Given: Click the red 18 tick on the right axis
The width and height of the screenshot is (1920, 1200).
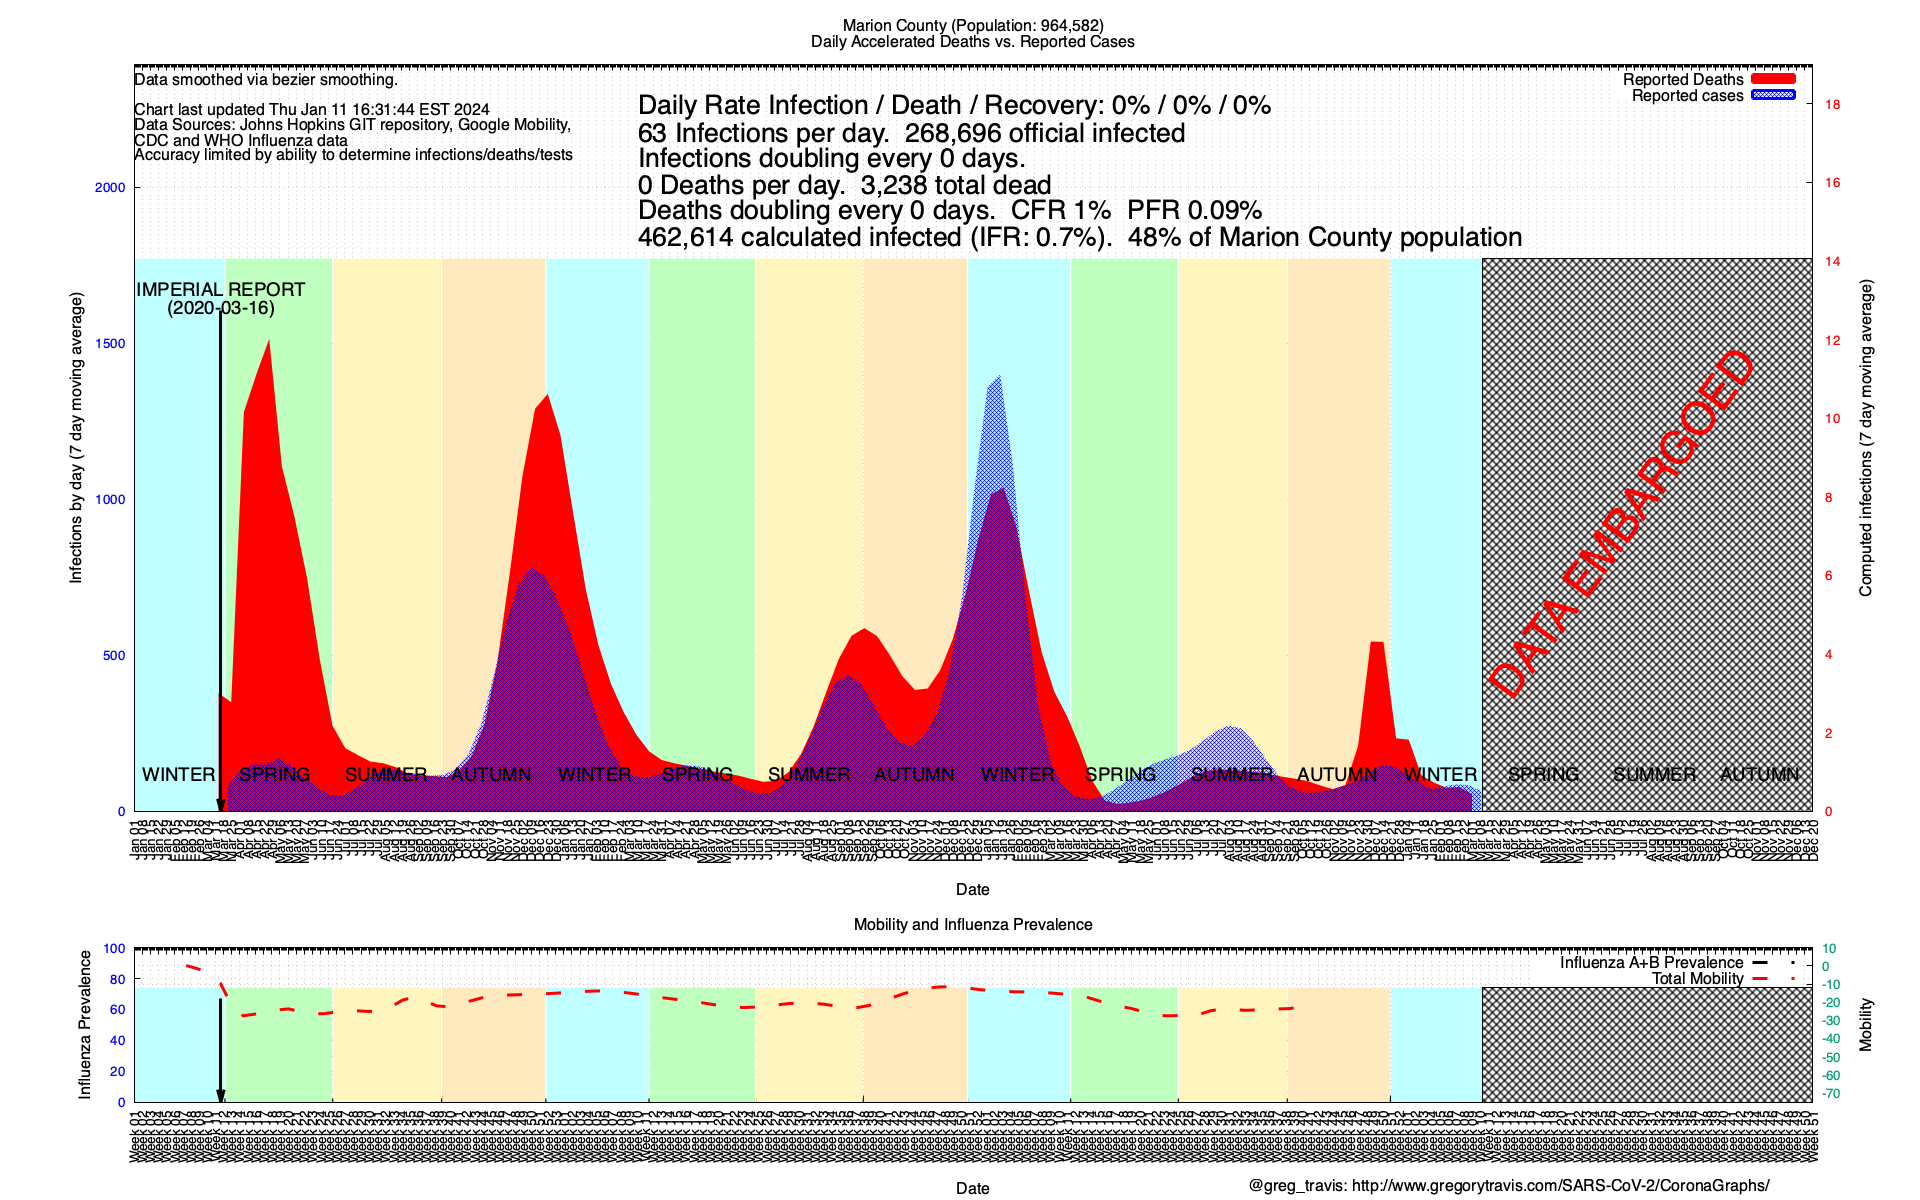Looking at the screenshot, I should pyautogui.click(x=1833, y=104).
